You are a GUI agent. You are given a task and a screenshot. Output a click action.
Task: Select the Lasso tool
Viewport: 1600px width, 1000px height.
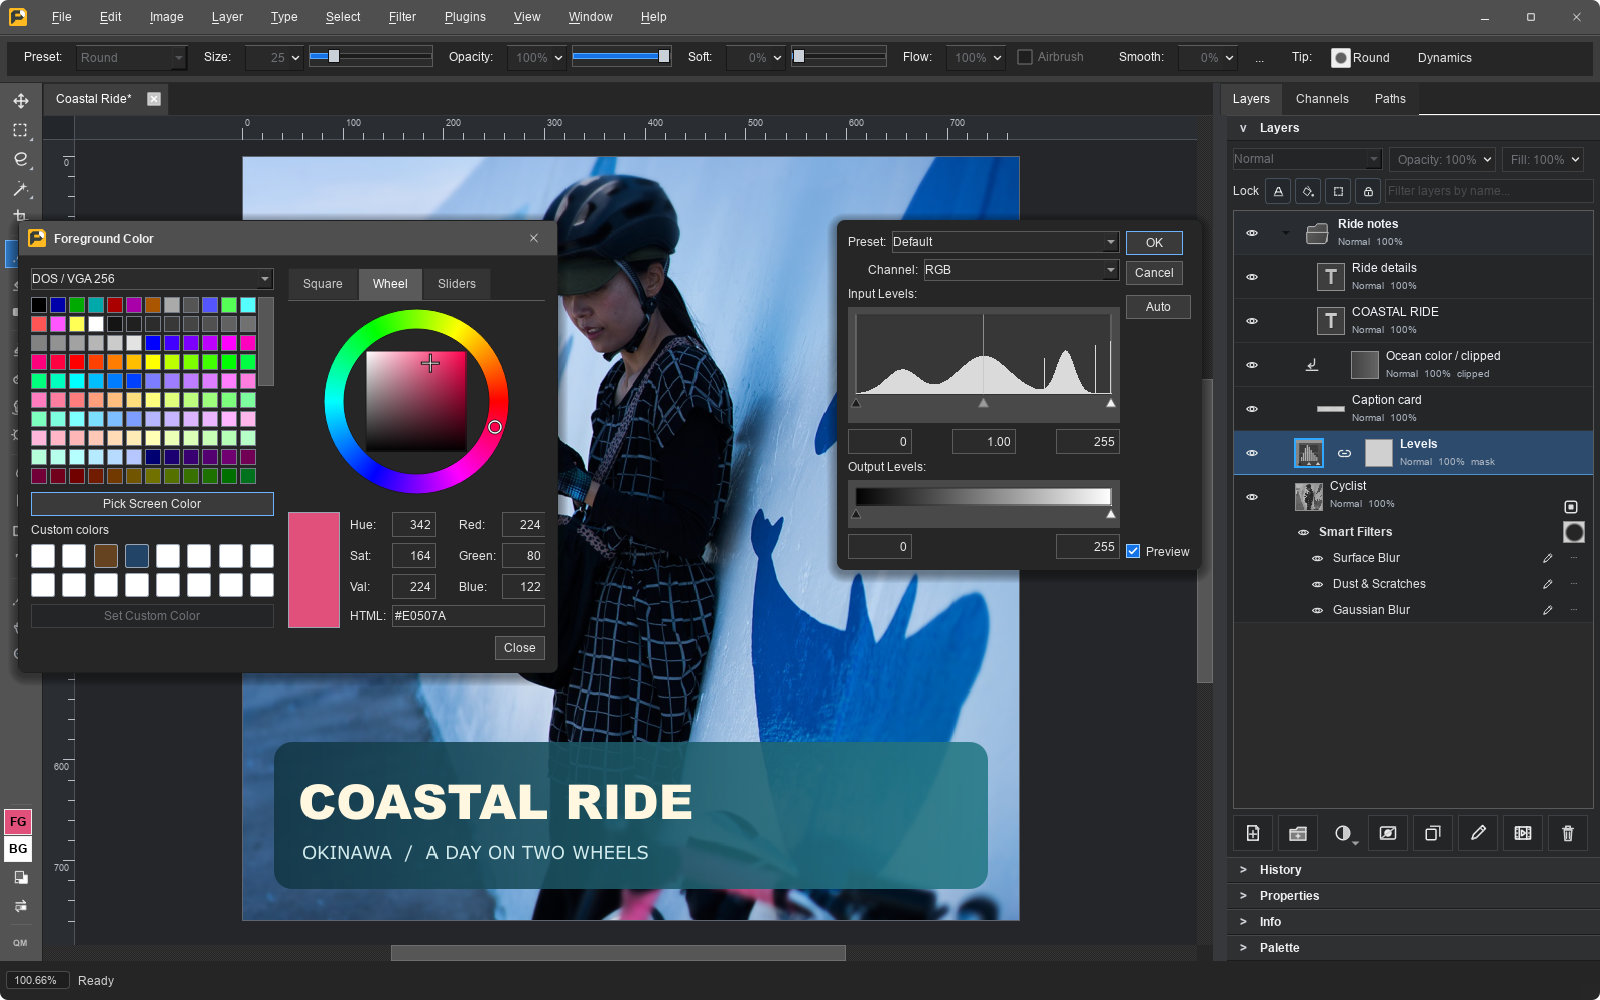tap(20, 159)
